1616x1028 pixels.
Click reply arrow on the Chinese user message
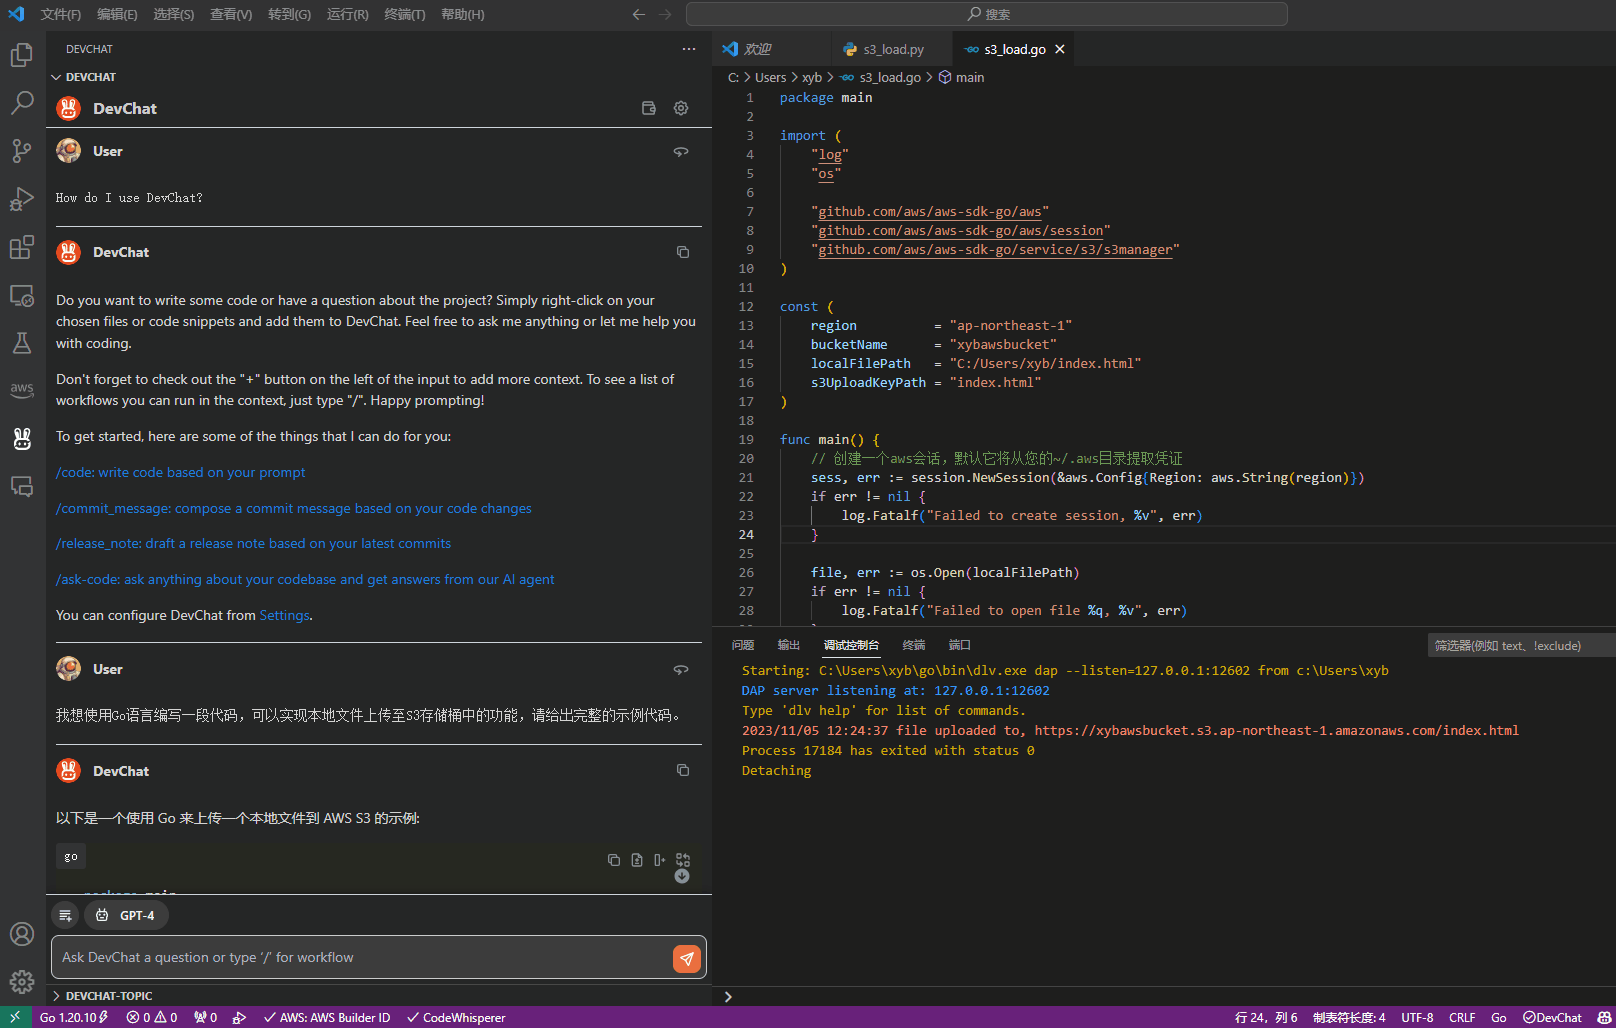coord(681,669)
